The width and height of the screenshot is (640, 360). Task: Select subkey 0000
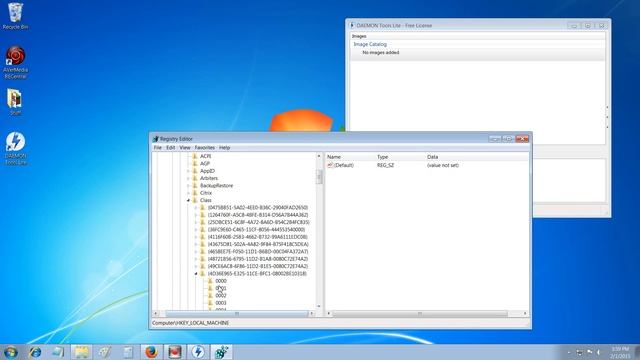click(221, 281)
